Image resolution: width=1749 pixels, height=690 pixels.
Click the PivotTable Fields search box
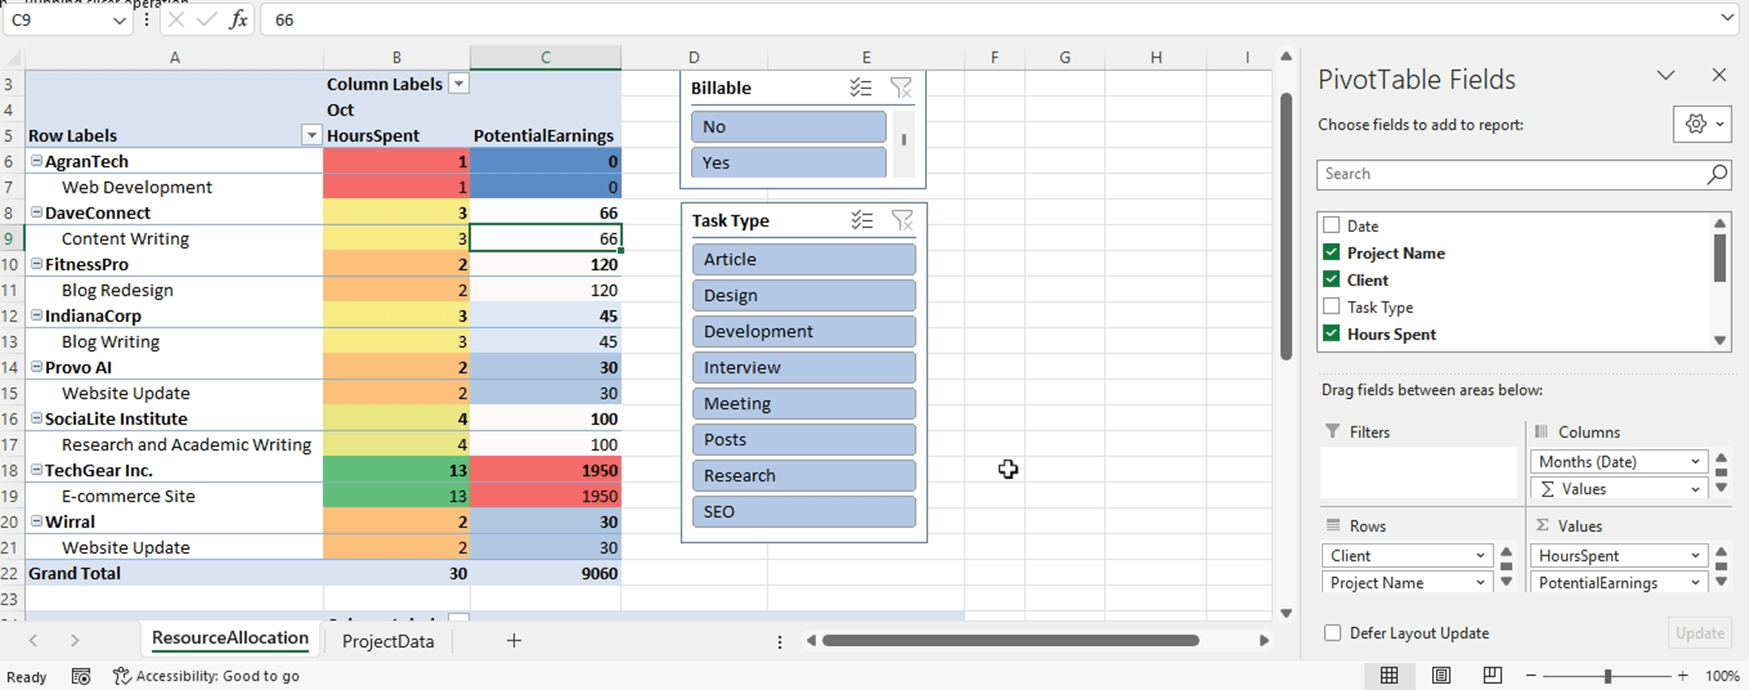(1523, 174)
